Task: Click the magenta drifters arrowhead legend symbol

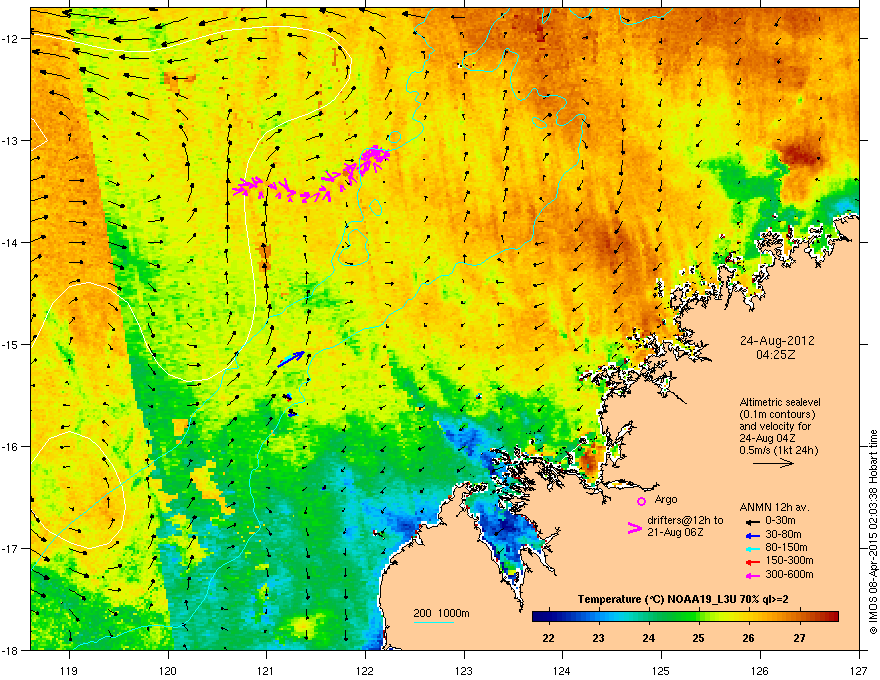Action: (x=635, y=528)
